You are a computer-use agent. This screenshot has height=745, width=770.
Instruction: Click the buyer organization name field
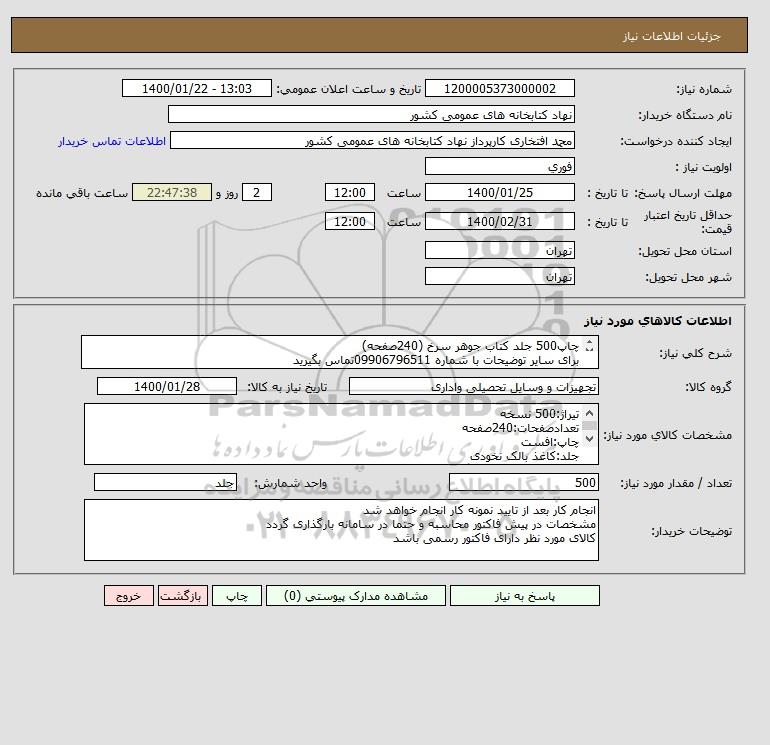(x=371, y=114)
